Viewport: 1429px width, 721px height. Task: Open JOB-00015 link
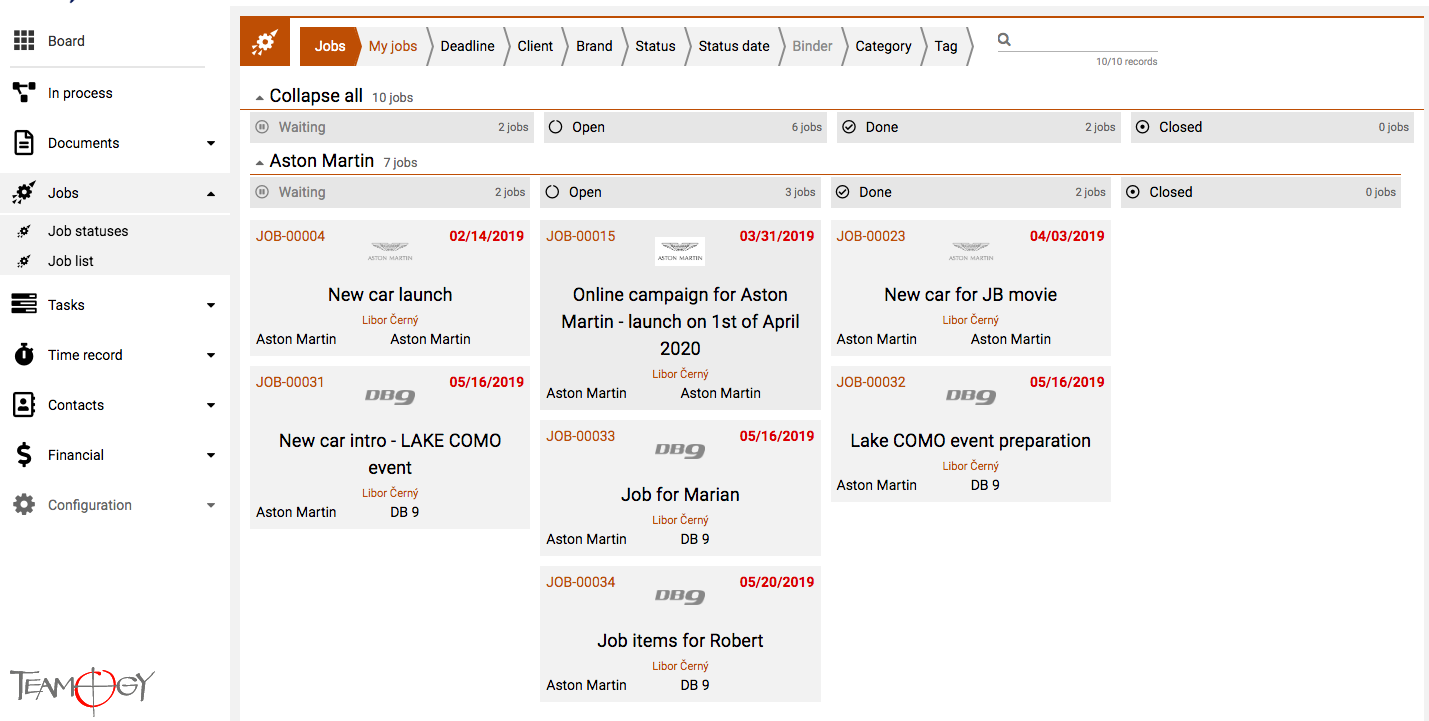[580, 236]
